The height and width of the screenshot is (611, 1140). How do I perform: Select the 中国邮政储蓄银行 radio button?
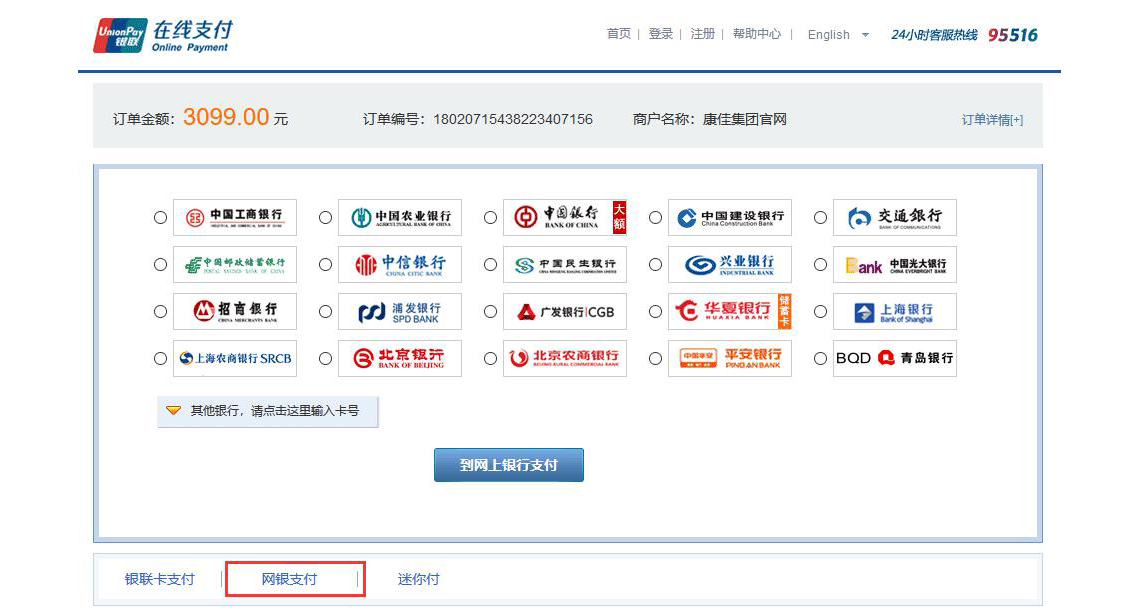[161, 265]
